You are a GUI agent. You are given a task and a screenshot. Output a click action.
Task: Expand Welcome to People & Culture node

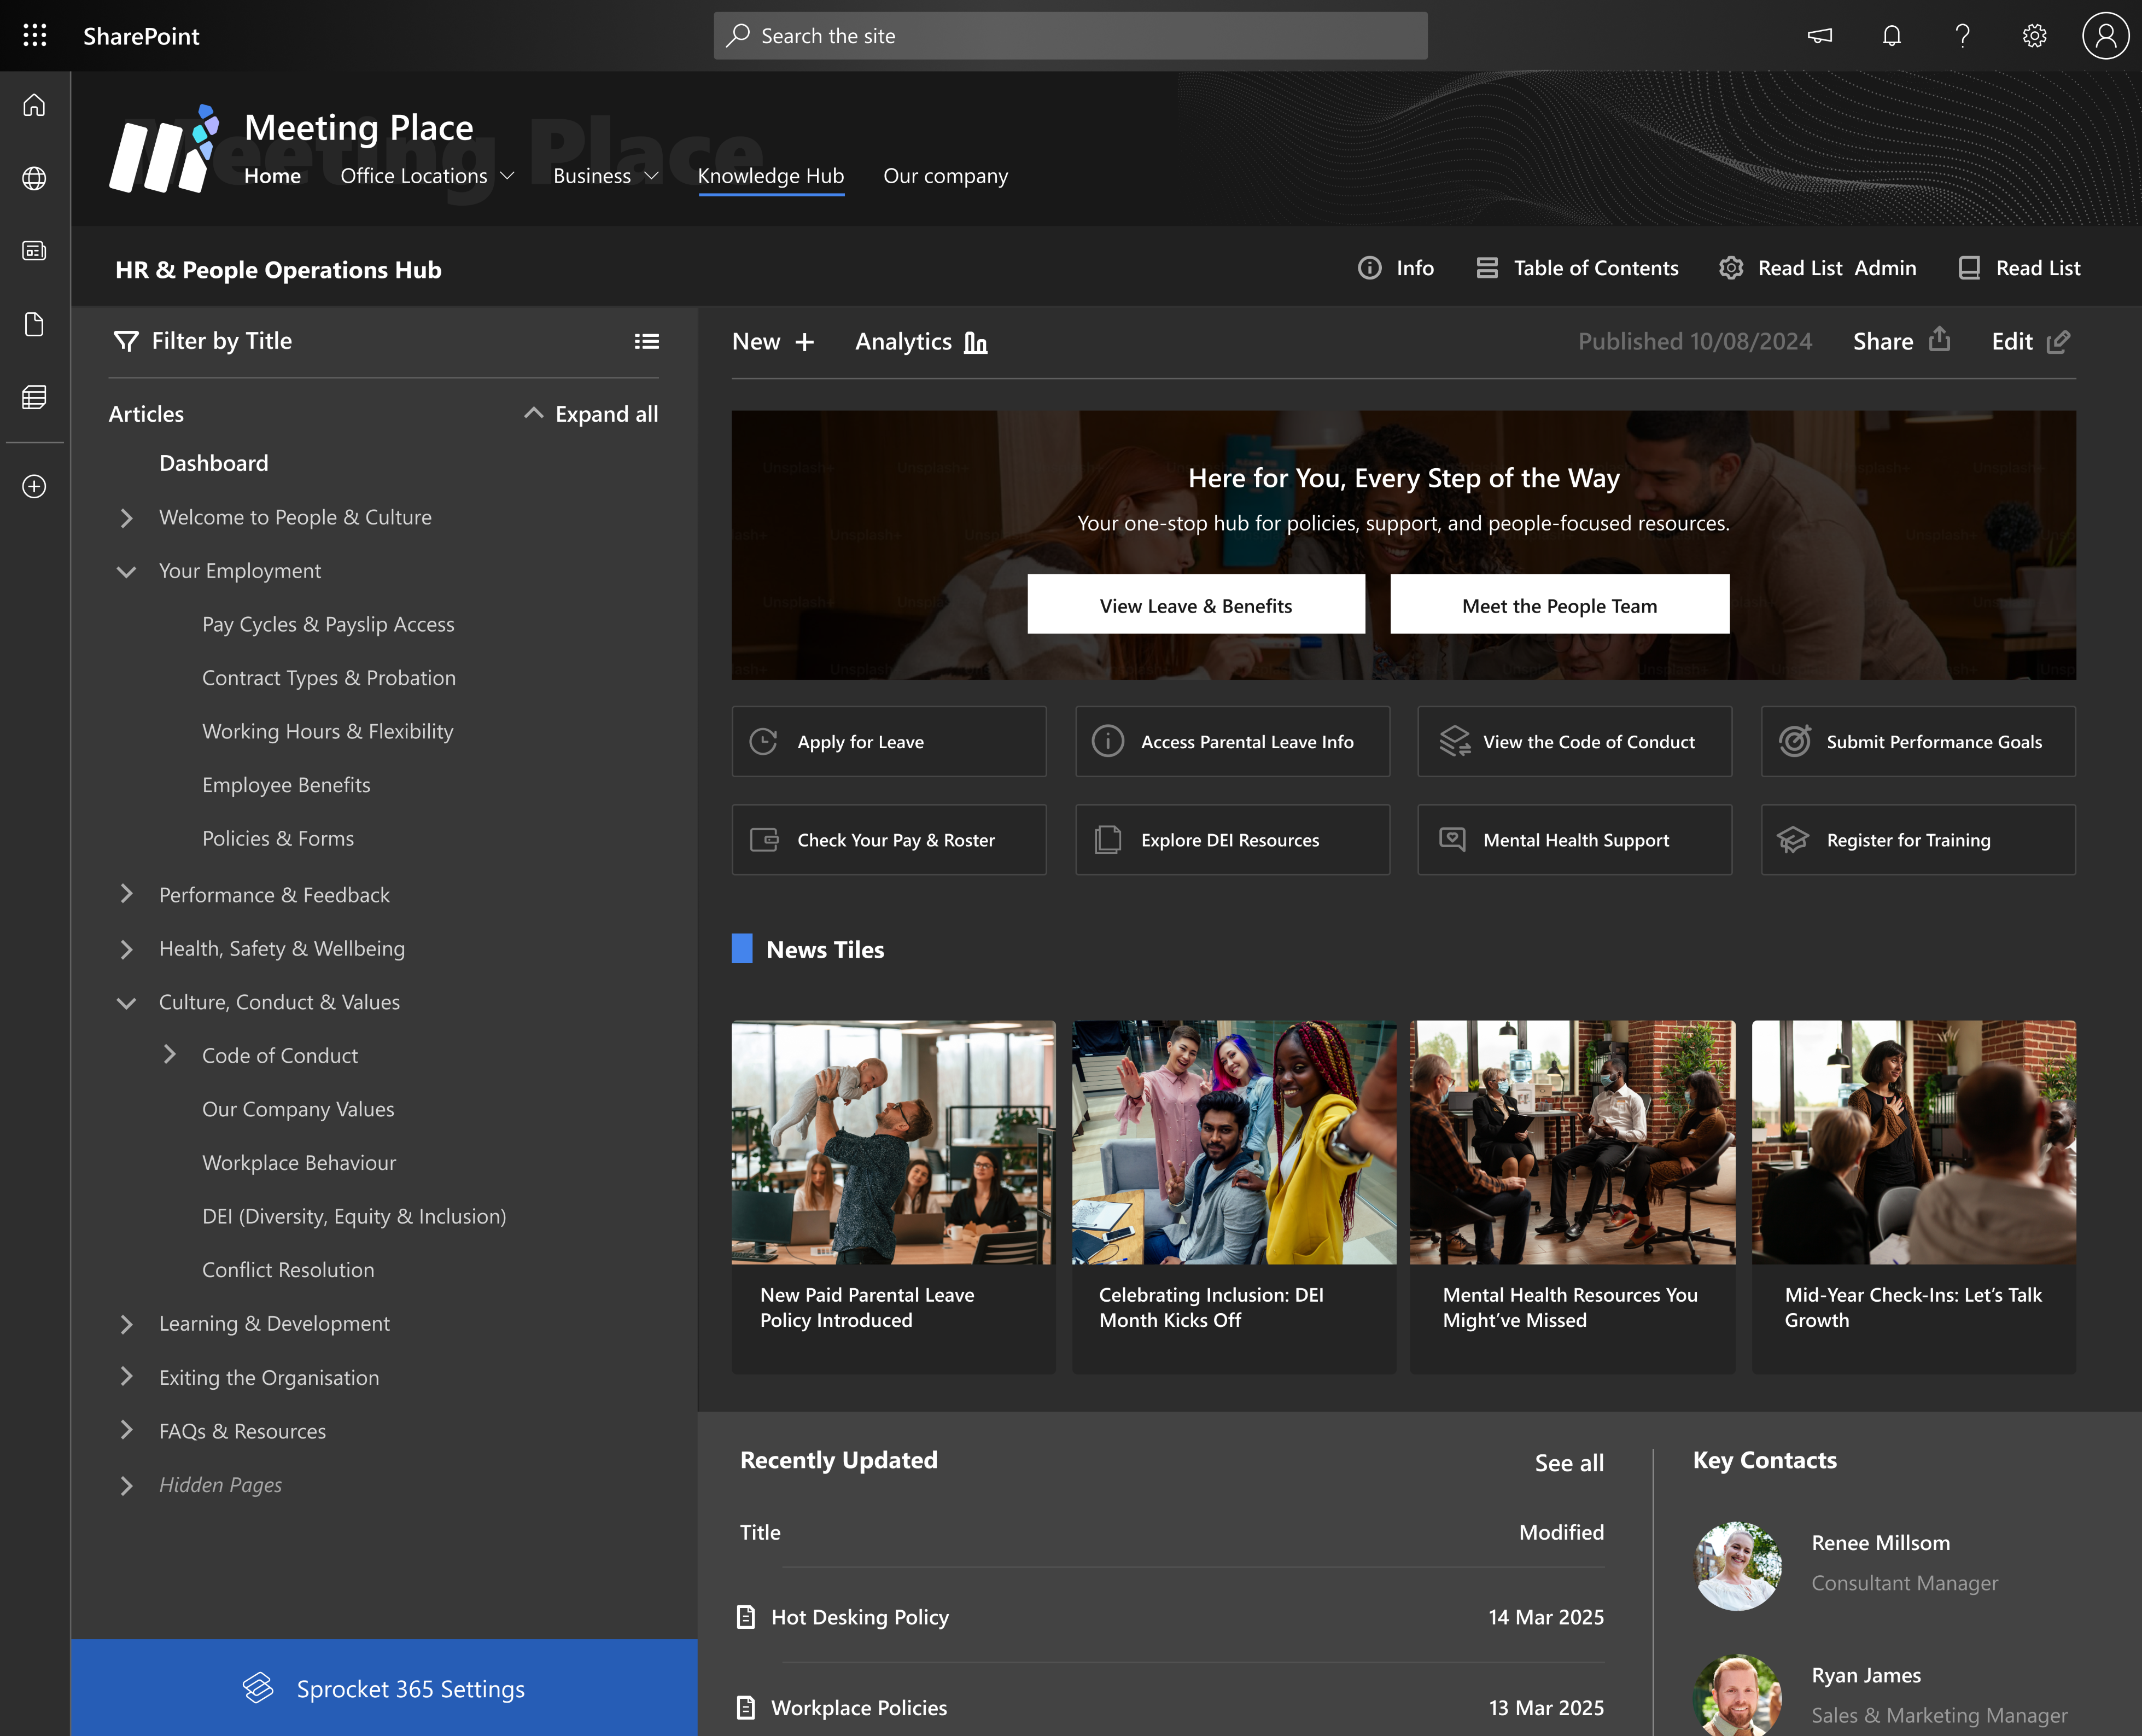[126, 518]
